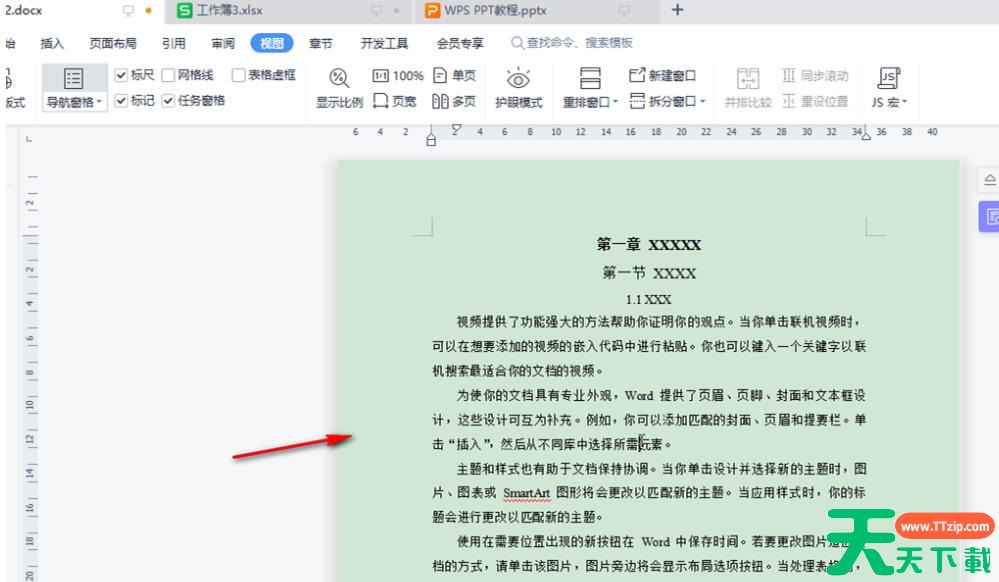Open the 会员专享 member exclusive tab

460,43
